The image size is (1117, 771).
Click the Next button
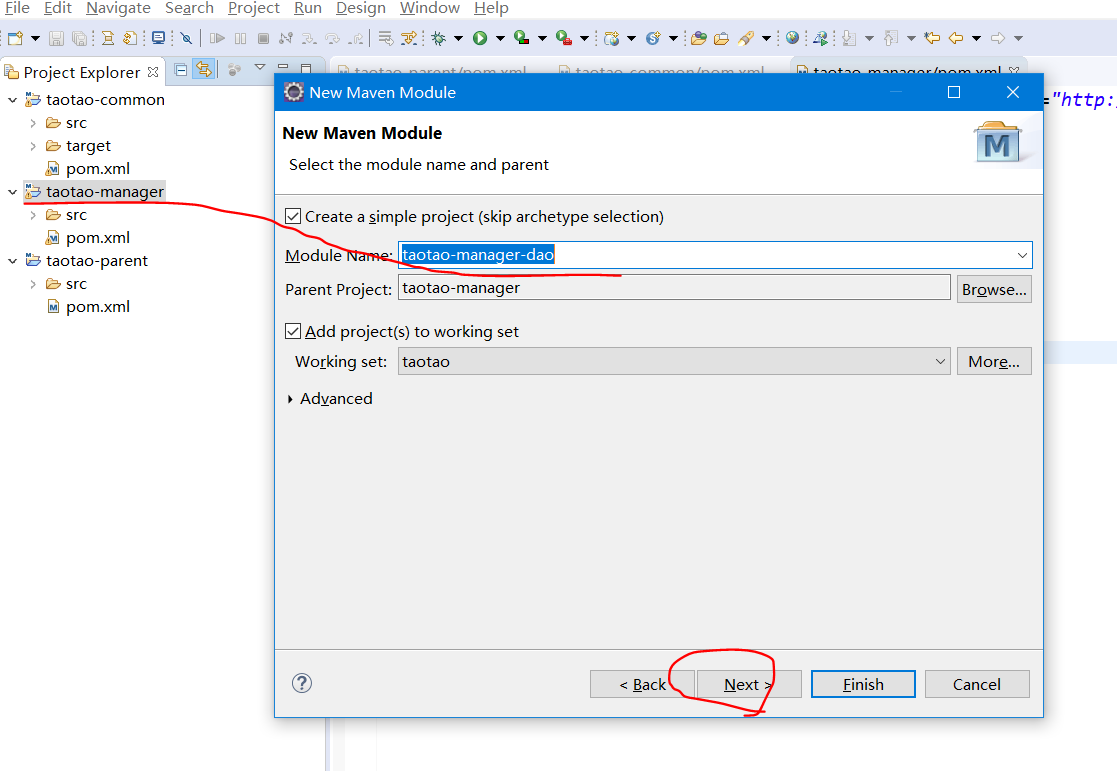(x=749, y=684)
